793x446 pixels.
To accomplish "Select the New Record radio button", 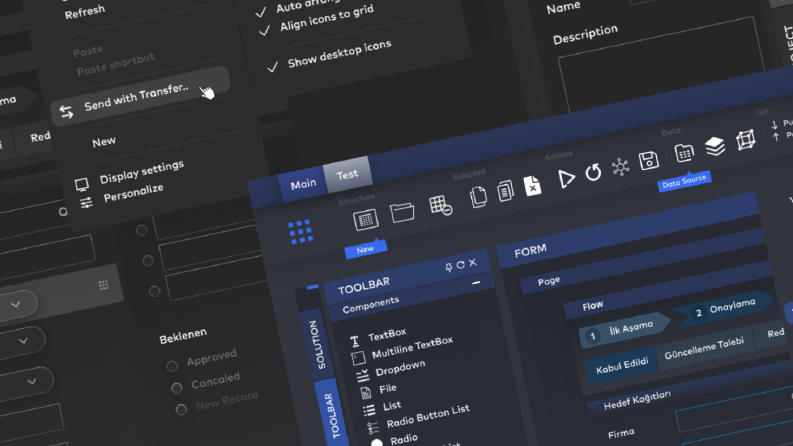I will click(x=181, y=410).
